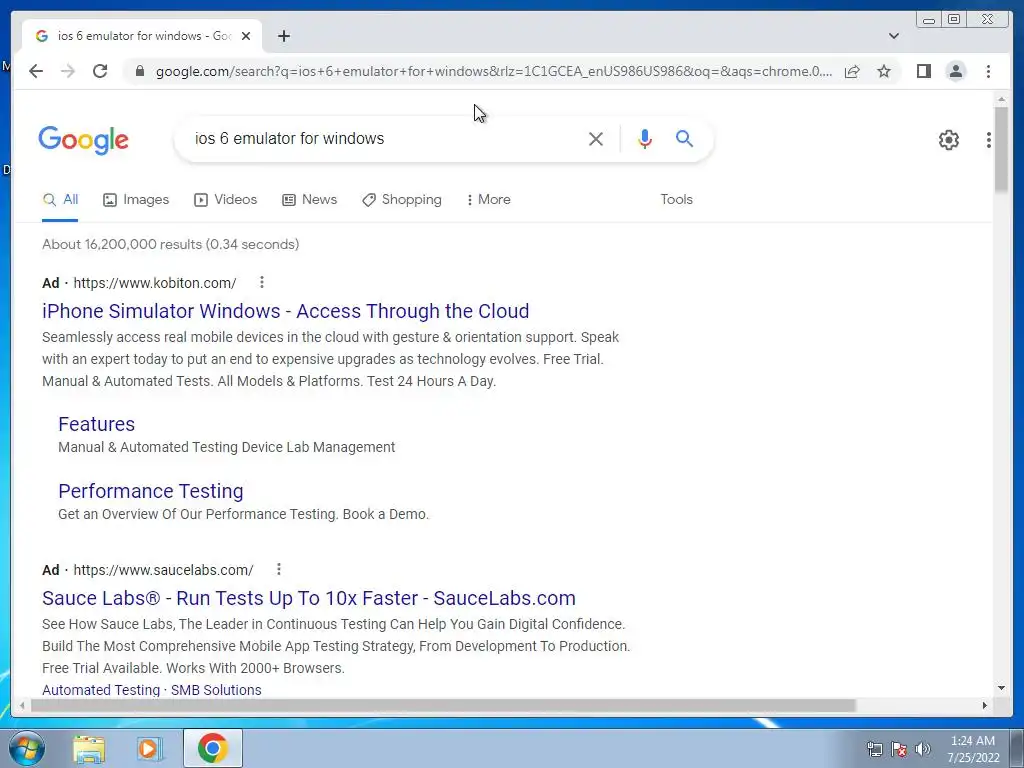
Task: Submit search with the magnifying glass
Action: coord(684,138)
